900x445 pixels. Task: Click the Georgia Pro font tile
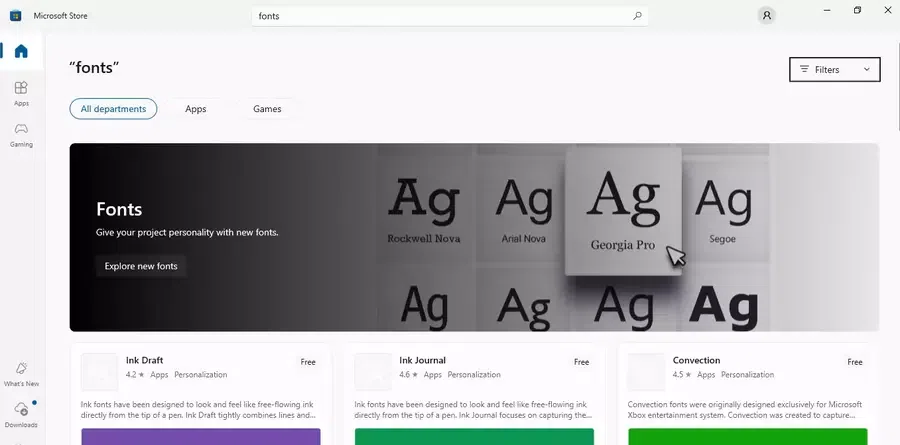(623, 211)
